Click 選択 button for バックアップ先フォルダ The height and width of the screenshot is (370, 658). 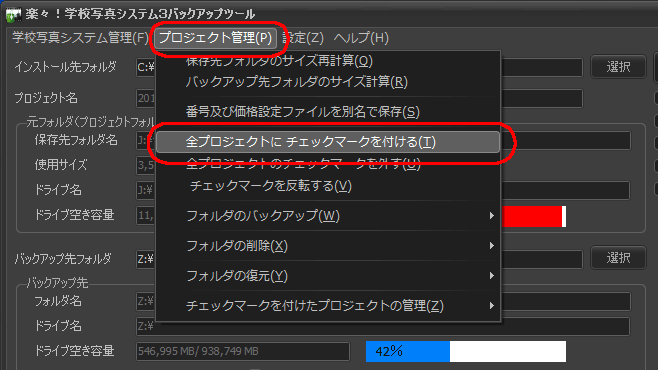coord(618,258)
